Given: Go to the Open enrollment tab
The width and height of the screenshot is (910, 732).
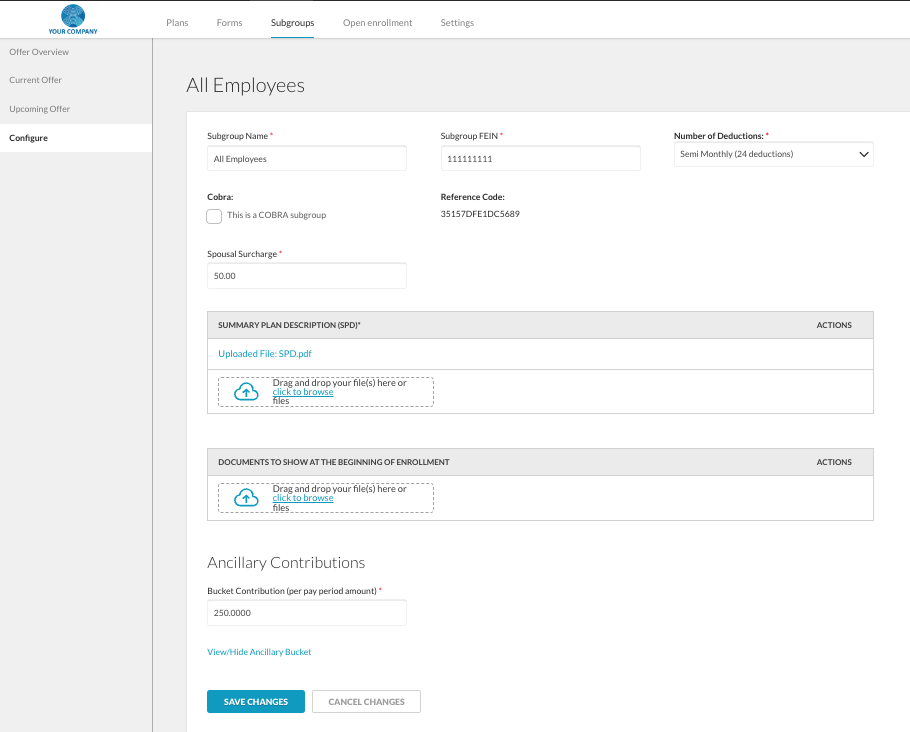Looking at the screenshot, I should (x=377, y=23).
